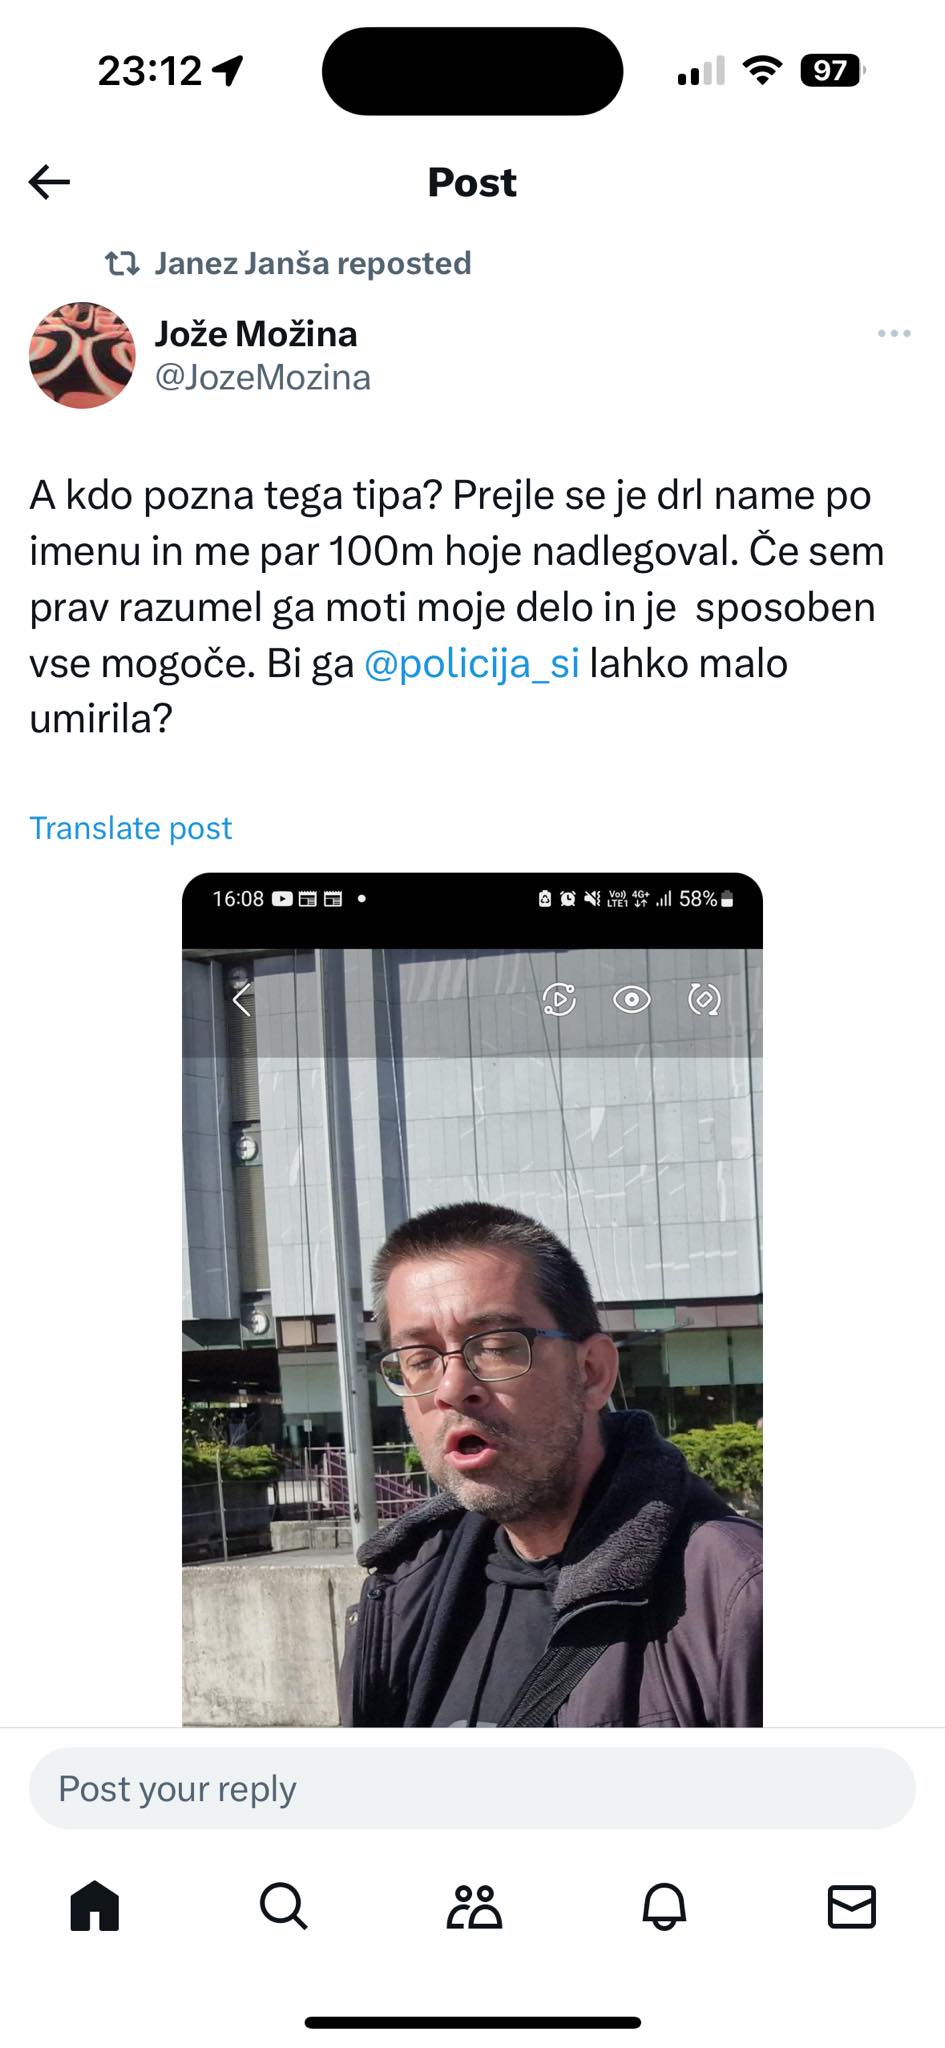The image size is (945, 2048).
Task: Tap the battery indicator in status bar
Action: click(x=832, y=70)
